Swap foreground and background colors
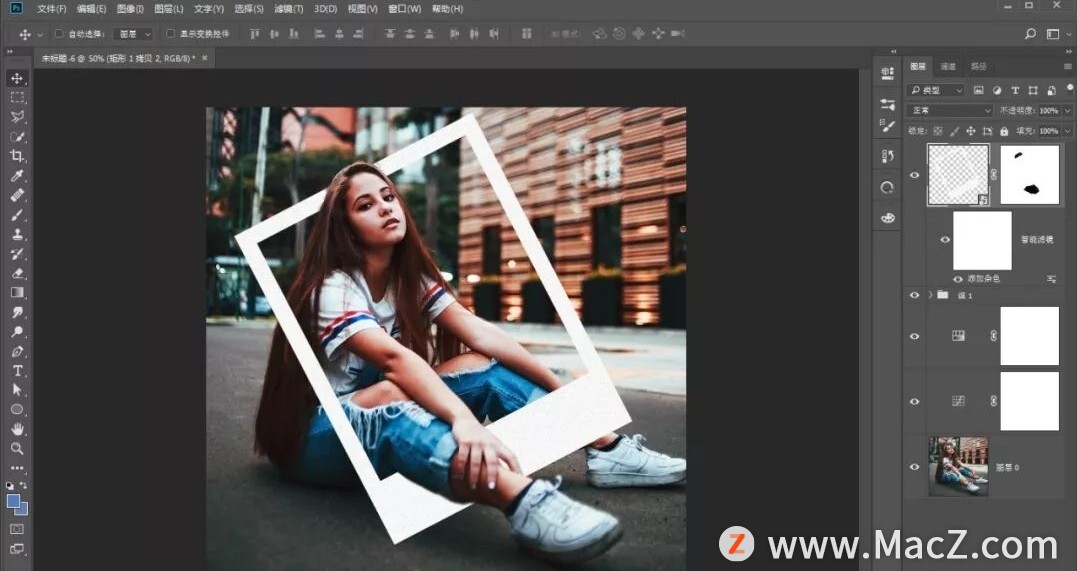Viewport: 1077px width, 571px height. pyautogui.click(x=24, y=486)
